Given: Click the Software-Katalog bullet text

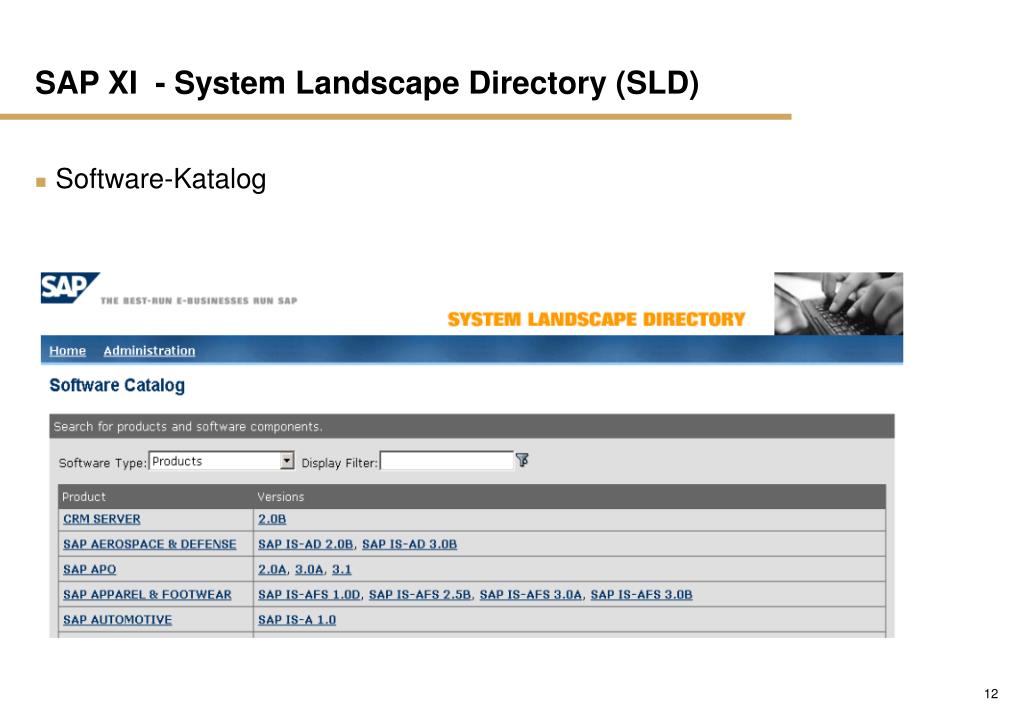Looking at the screenshot, I should (161, 179).
